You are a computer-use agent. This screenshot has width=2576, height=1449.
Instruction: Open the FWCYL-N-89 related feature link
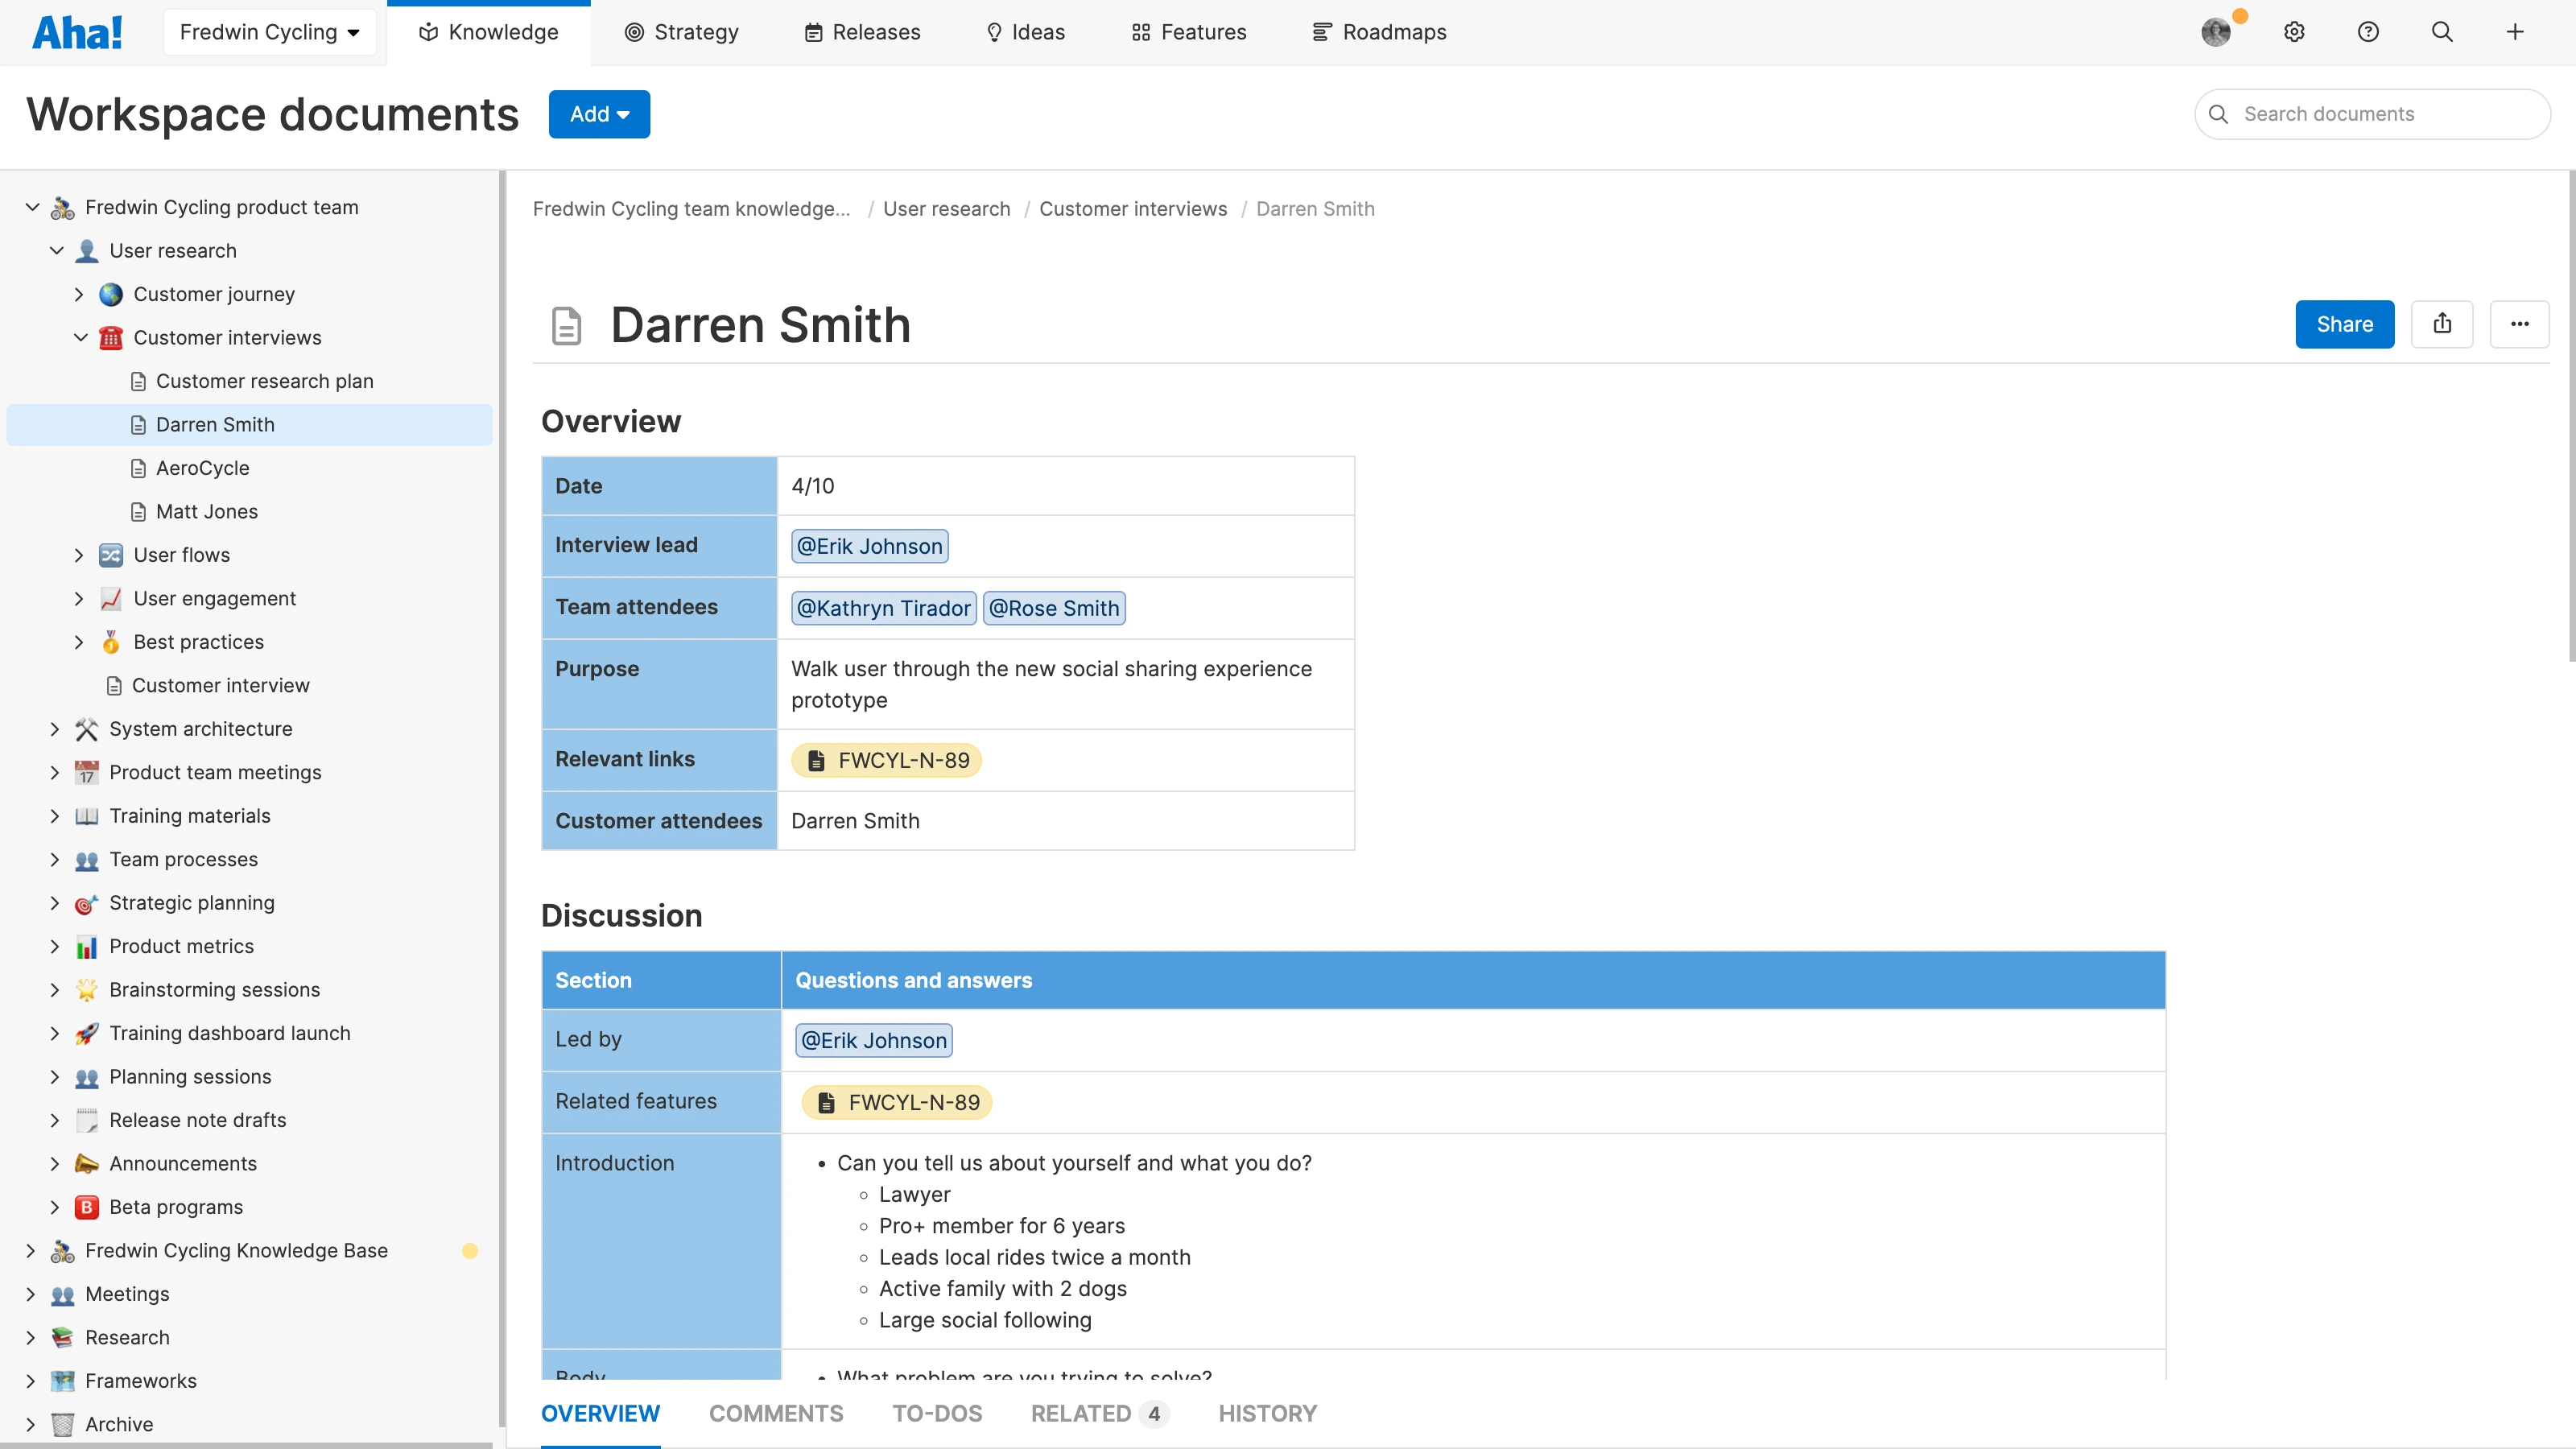pyautogui.click(x=896, y=1102)
